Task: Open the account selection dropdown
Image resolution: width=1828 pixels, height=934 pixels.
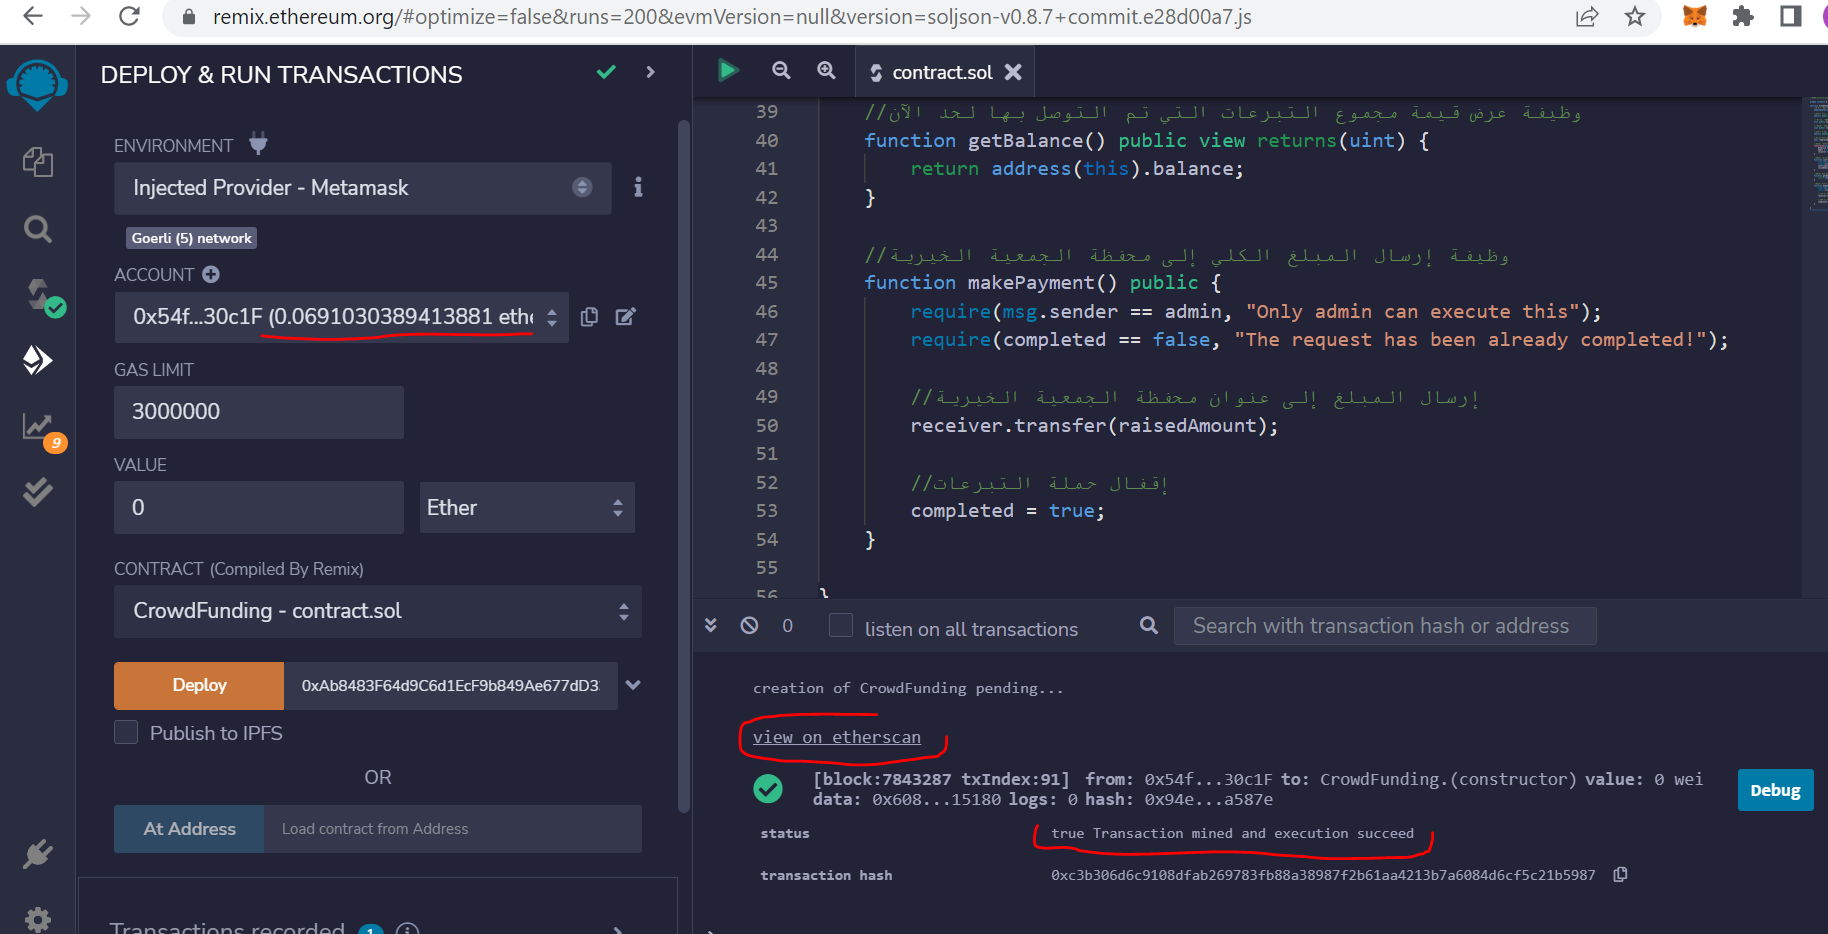Action: click(x=341, y=317)
